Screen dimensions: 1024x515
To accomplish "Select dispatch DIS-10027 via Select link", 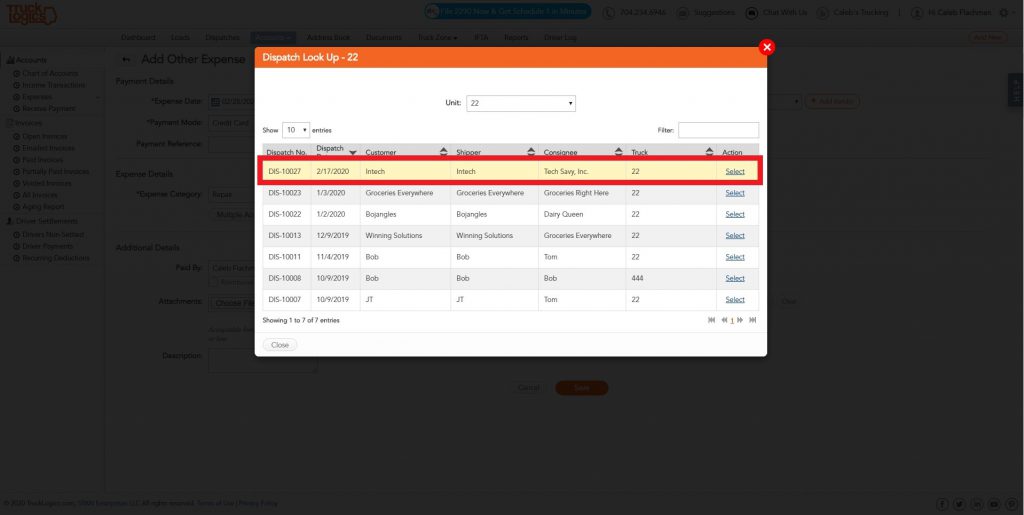I will coord(735,172).
